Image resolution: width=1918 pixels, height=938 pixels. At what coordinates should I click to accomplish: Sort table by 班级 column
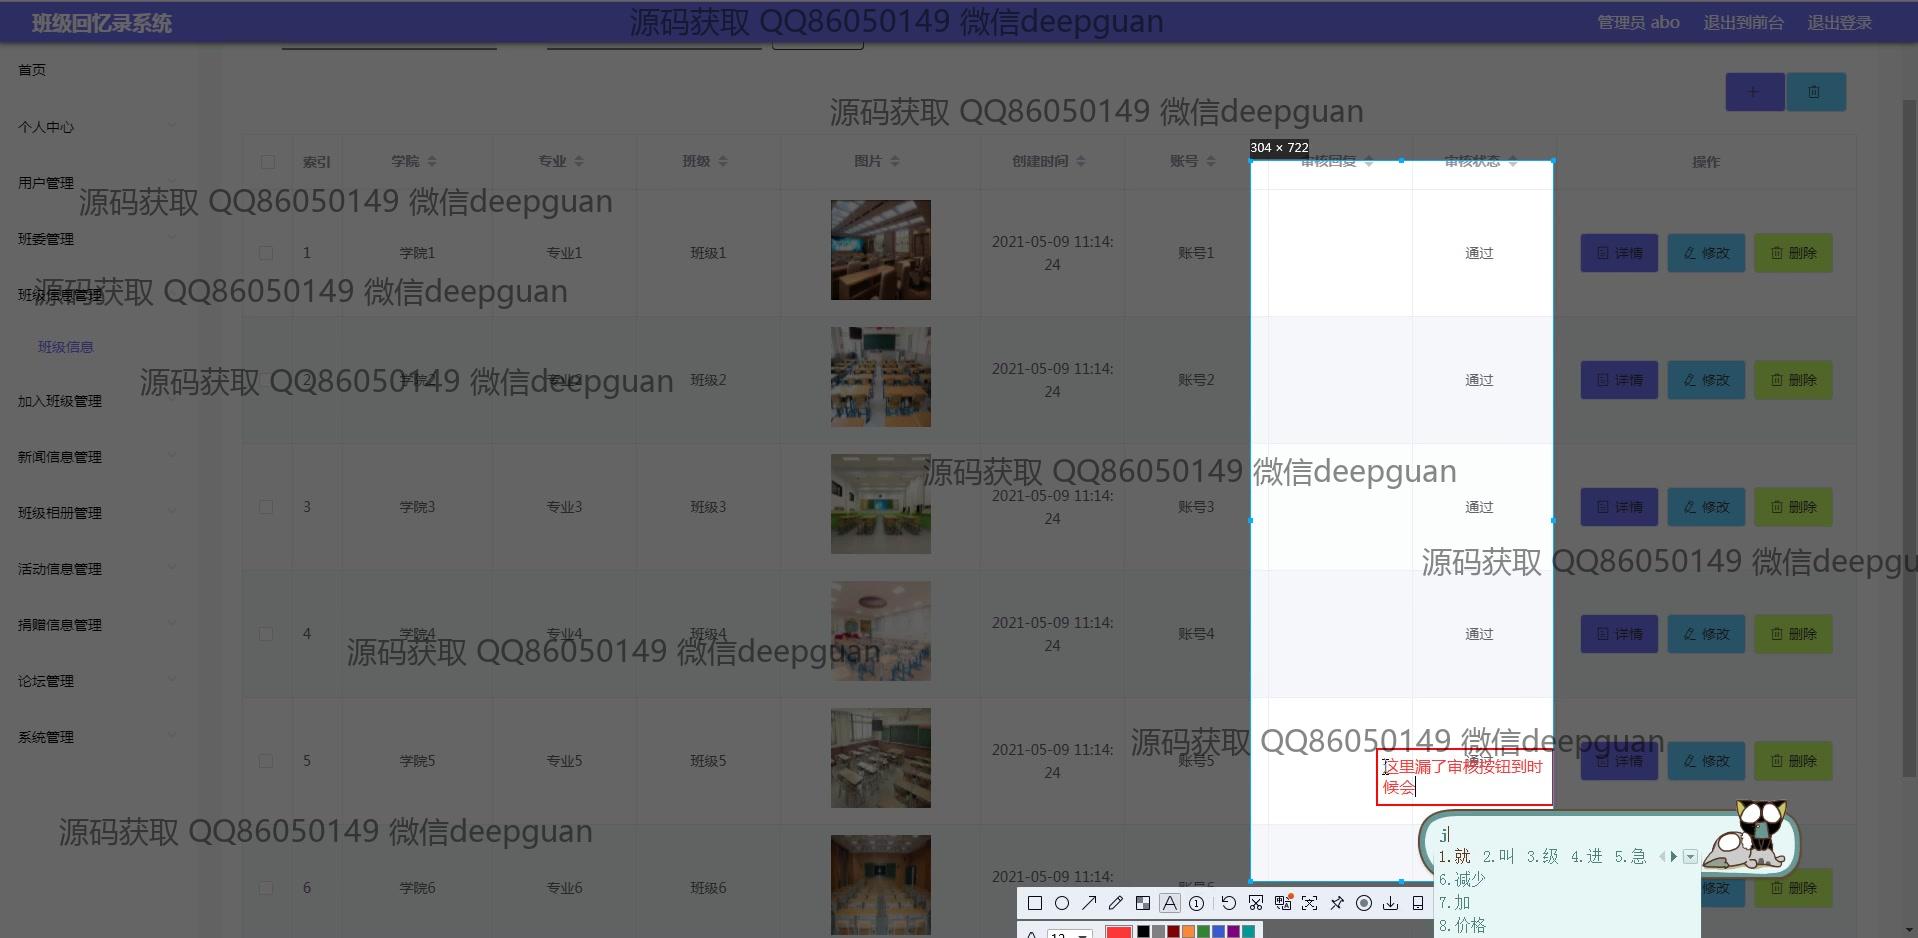pyautogui.click(x=723, y=162)
